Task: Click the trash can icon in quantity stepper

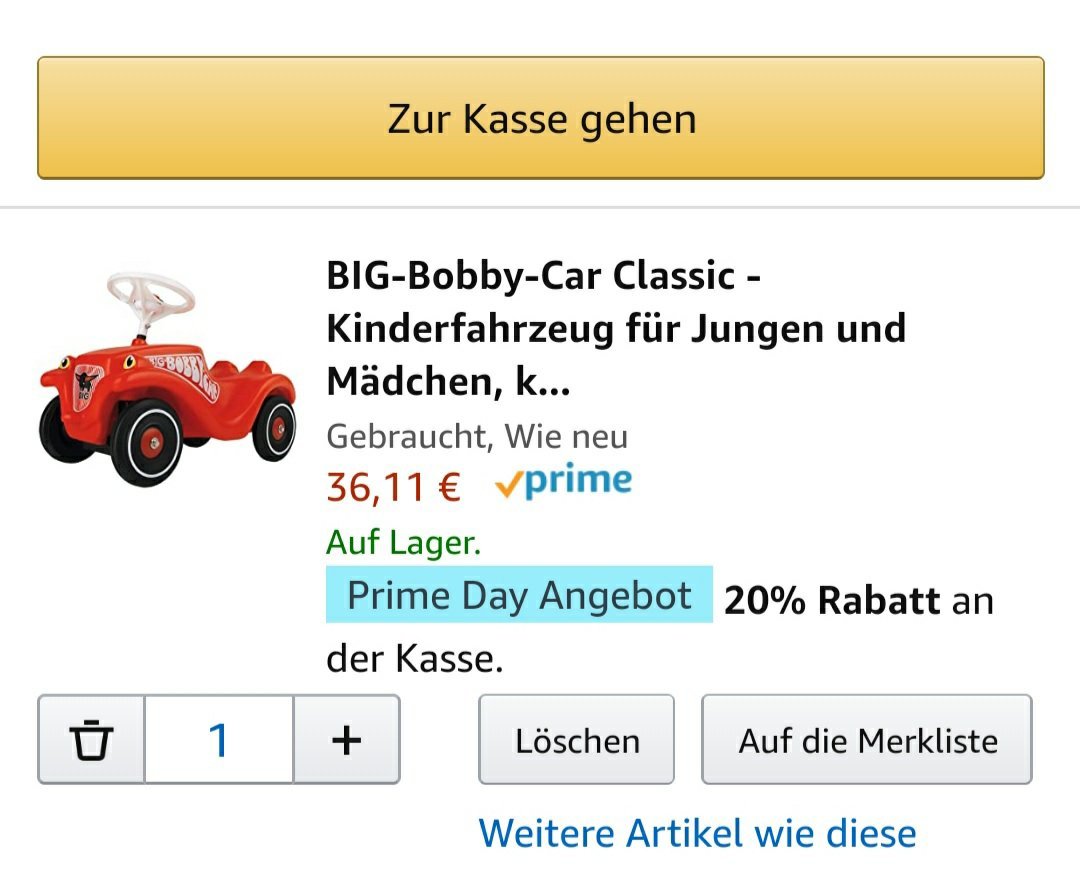Action: click(91, 740)
